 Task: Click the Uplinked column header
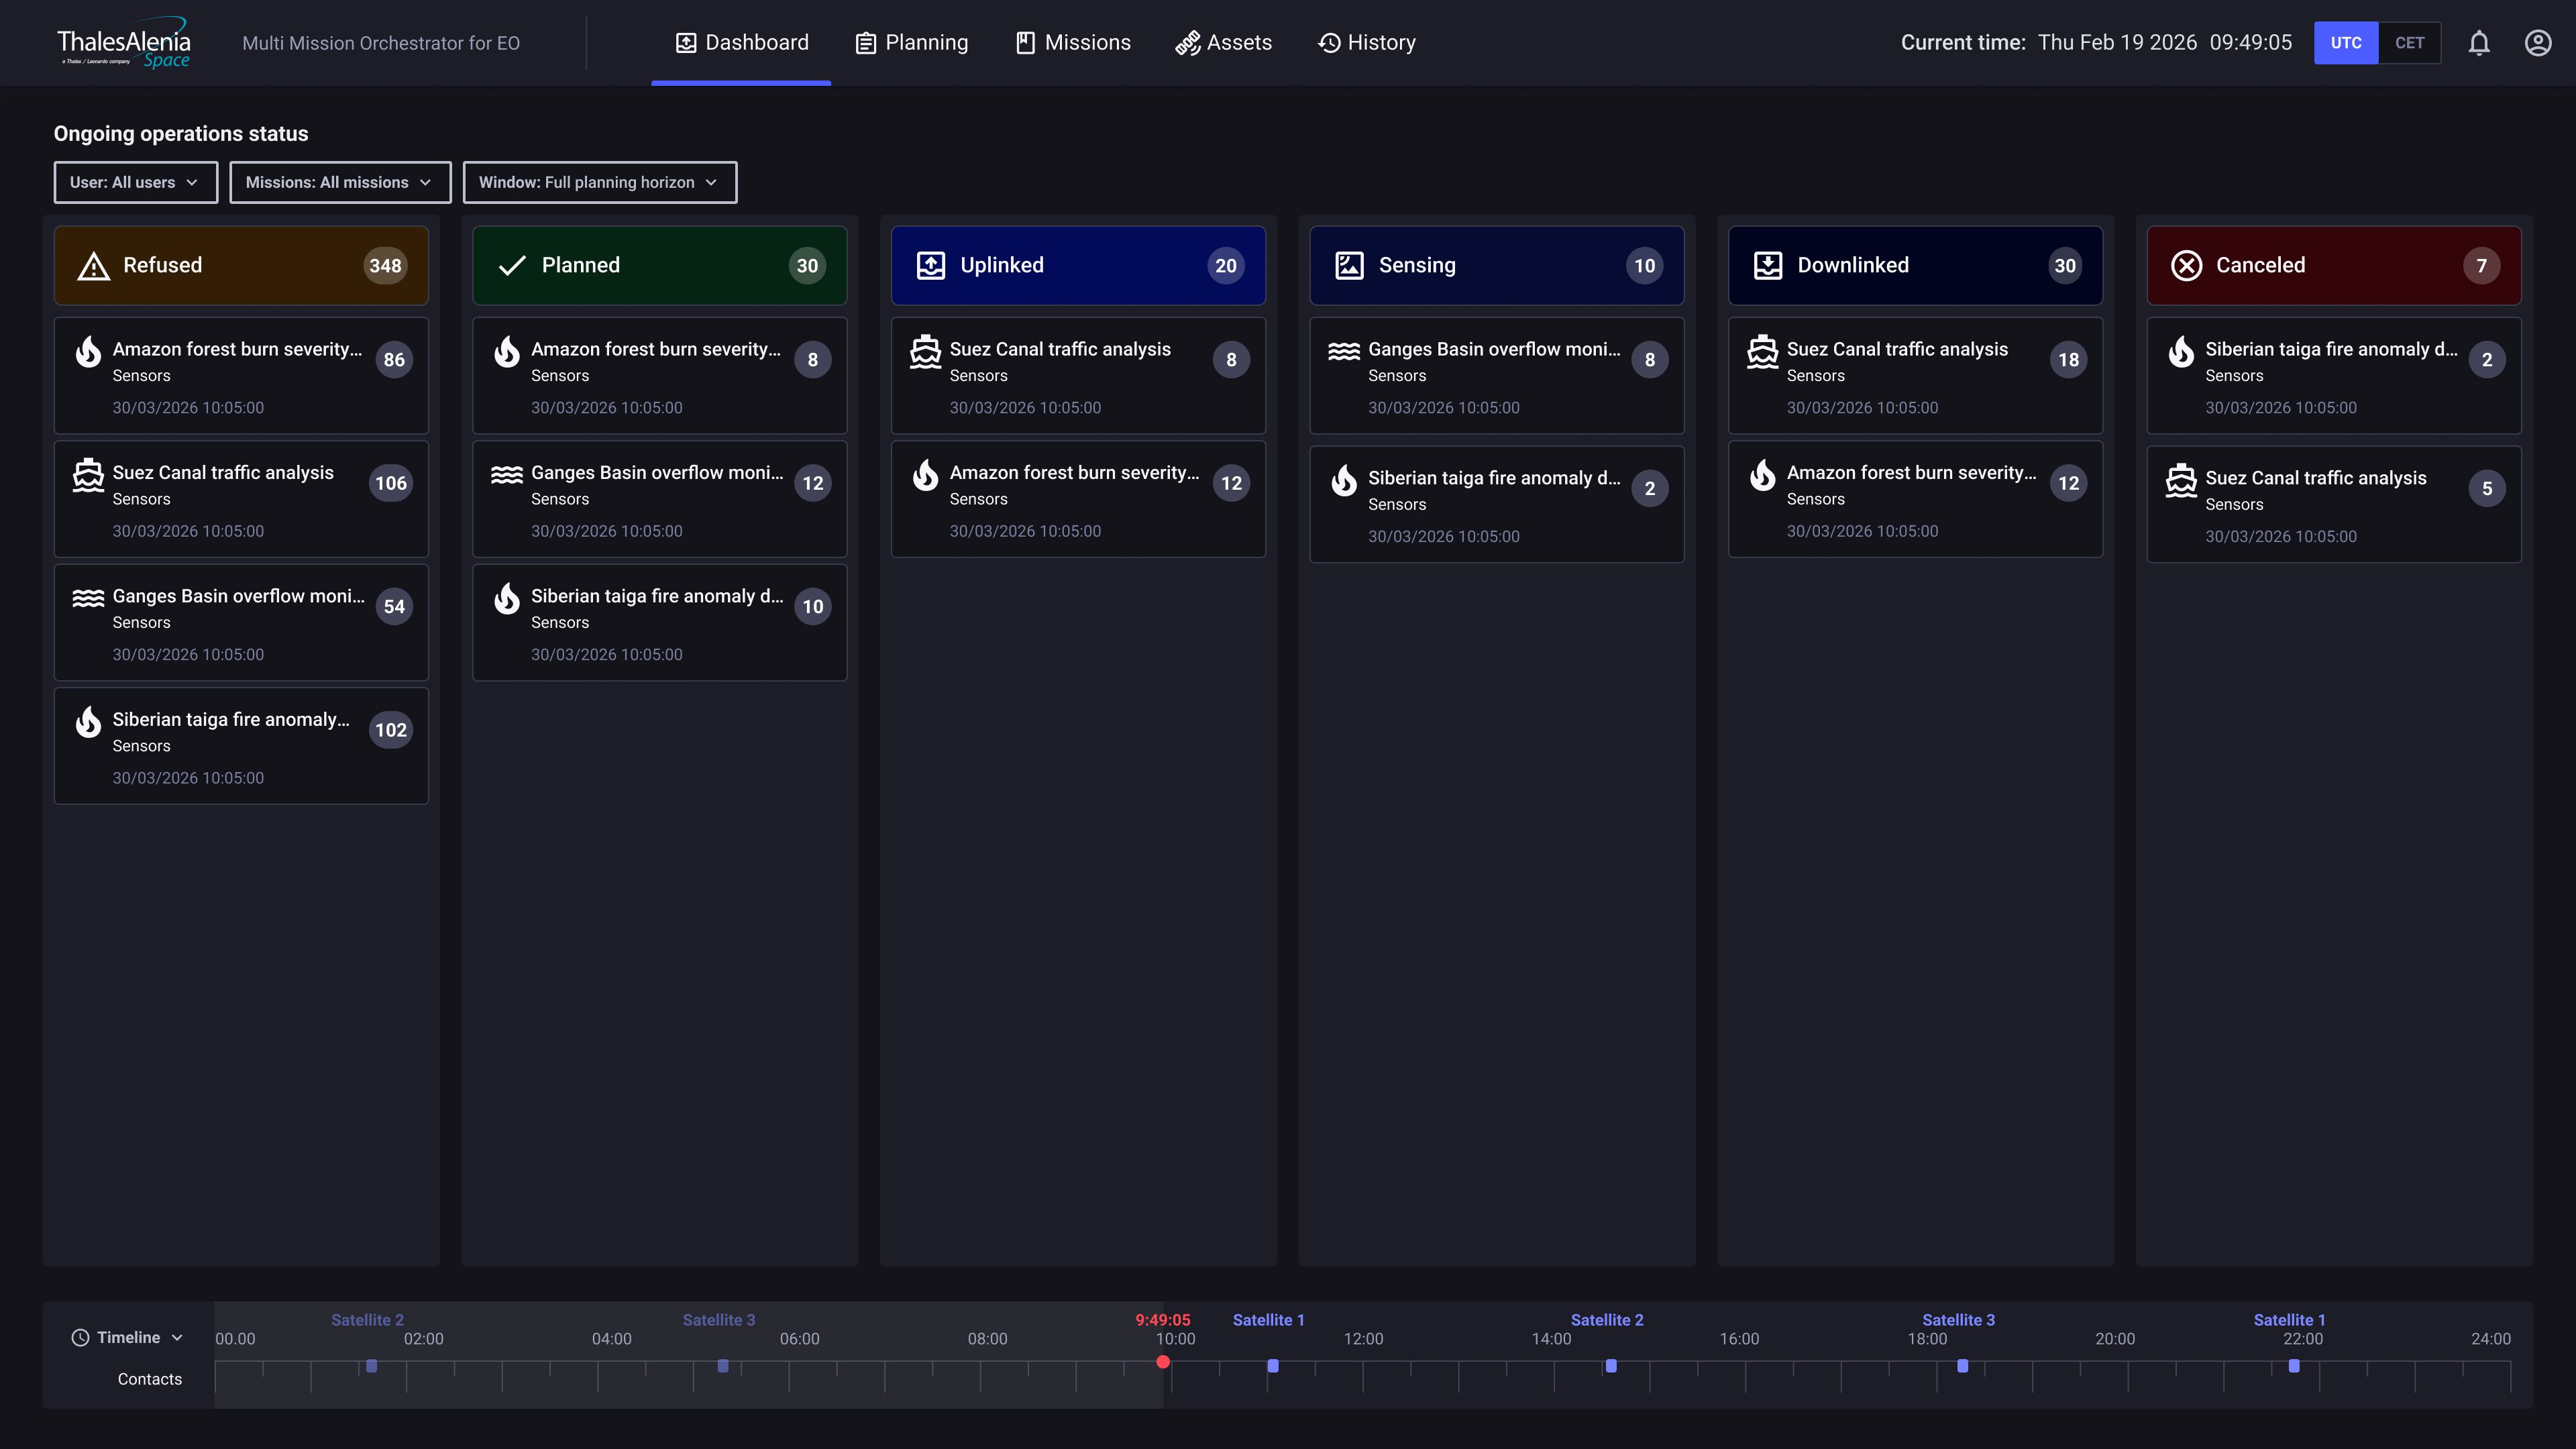(x=1078, y=265)
